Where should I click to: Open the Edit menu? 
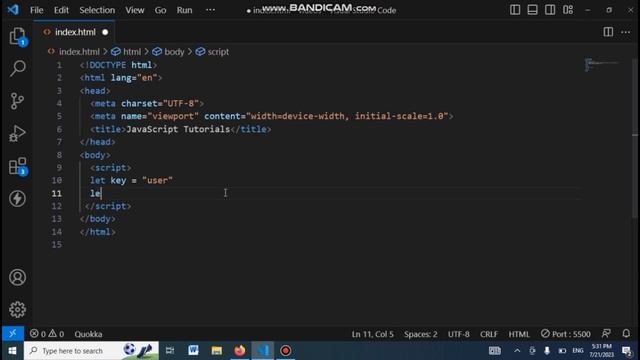[61, 10]
